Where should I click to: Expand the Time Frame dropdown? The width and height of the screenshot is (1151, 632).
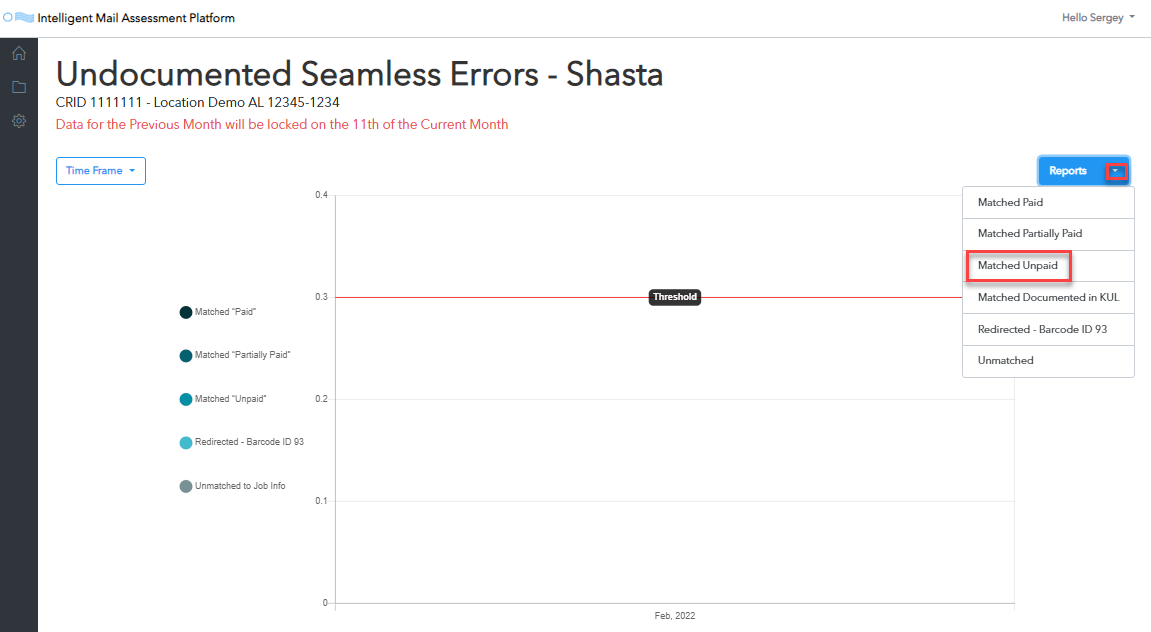(101, 171)
